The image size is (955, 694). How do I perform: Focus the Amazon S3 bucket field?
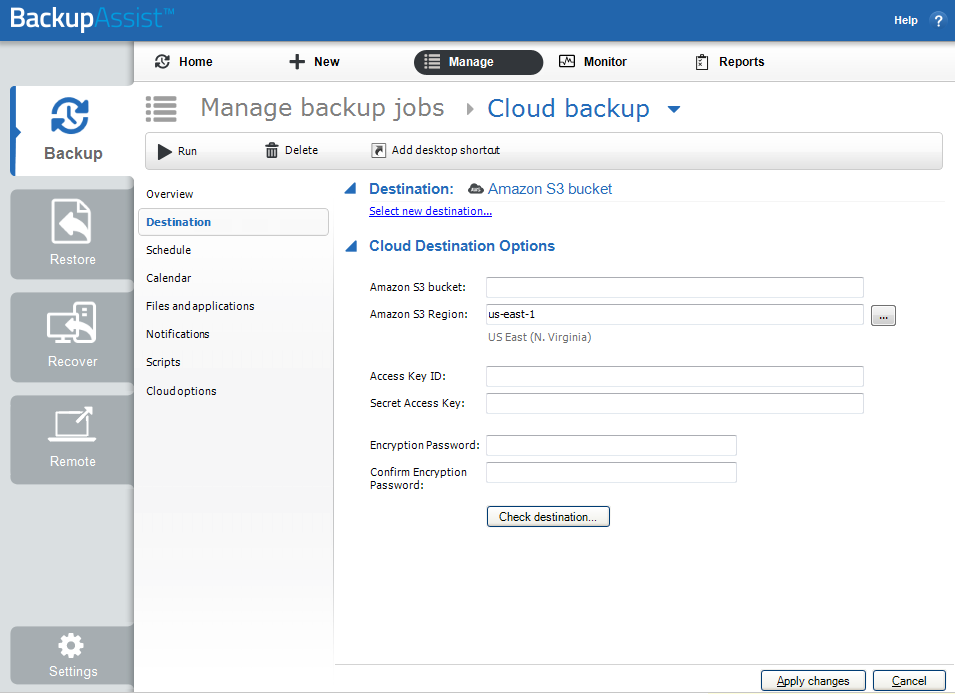coord(675,288)
